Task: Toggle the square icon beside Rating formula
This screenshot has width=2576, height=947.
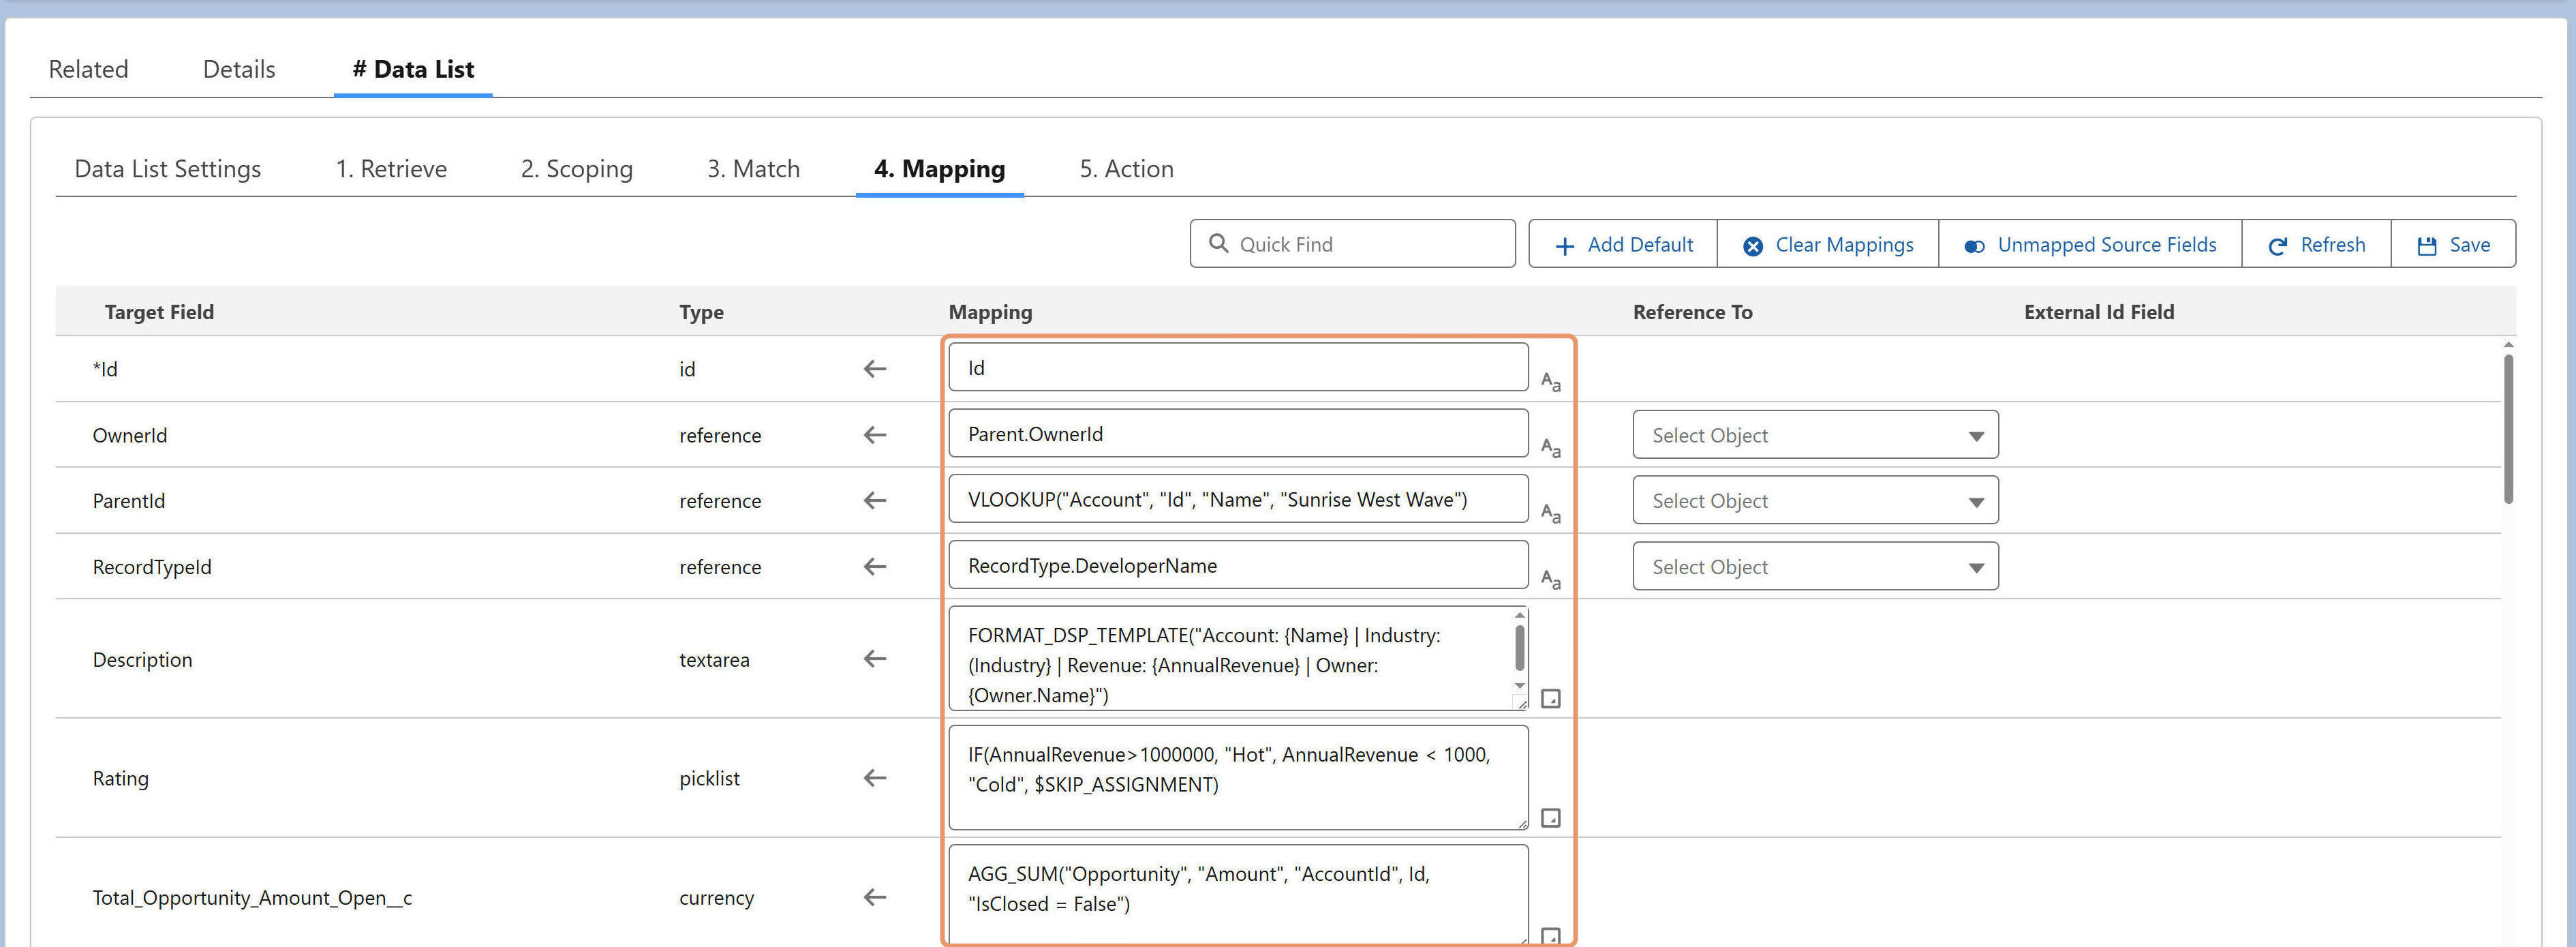Action: click(x=1550, y=818)
